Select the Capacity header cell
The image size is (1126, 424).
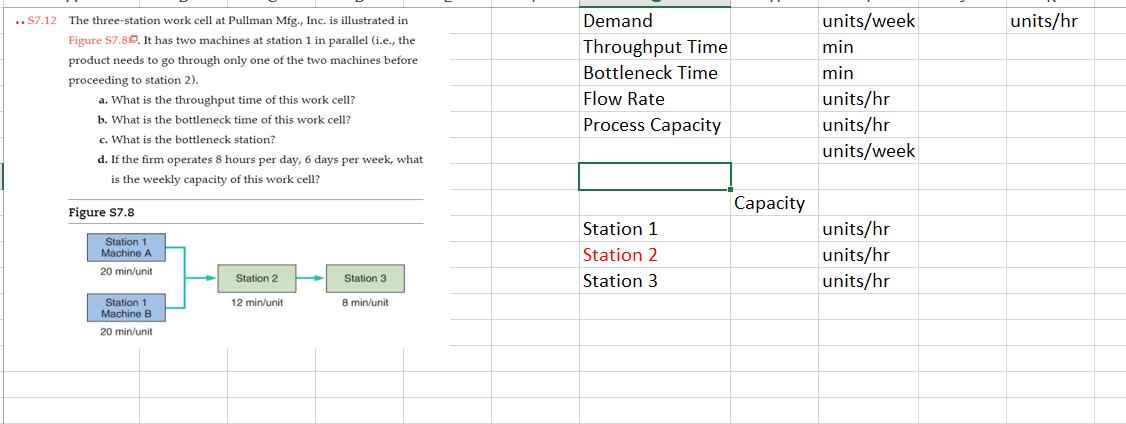pyautogui.click(x=775, y=203)
